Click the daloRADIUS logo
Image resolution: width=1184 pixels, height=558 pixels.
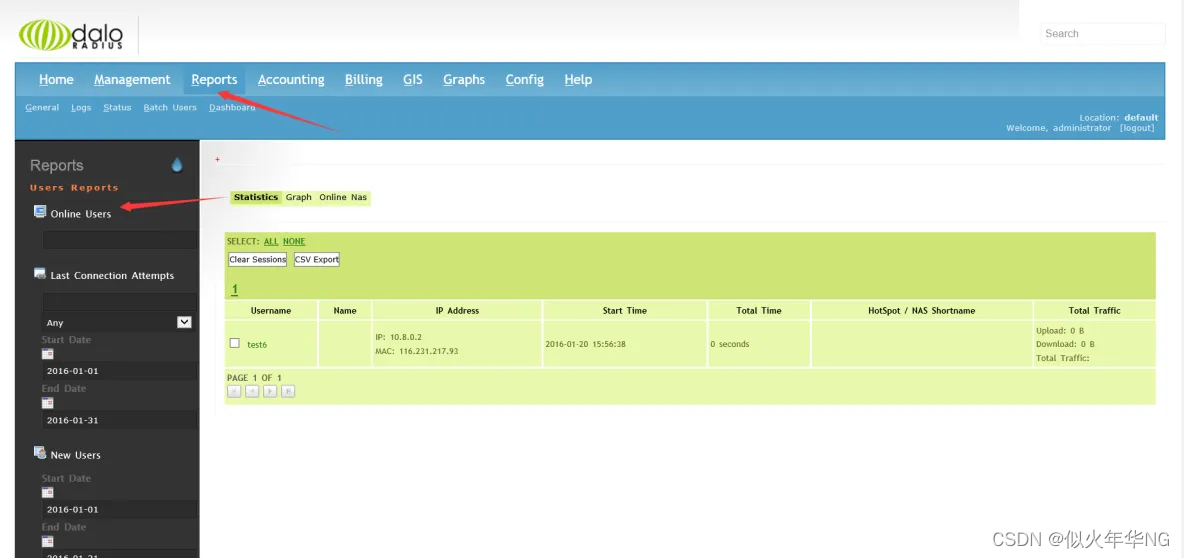coord(71,35)
